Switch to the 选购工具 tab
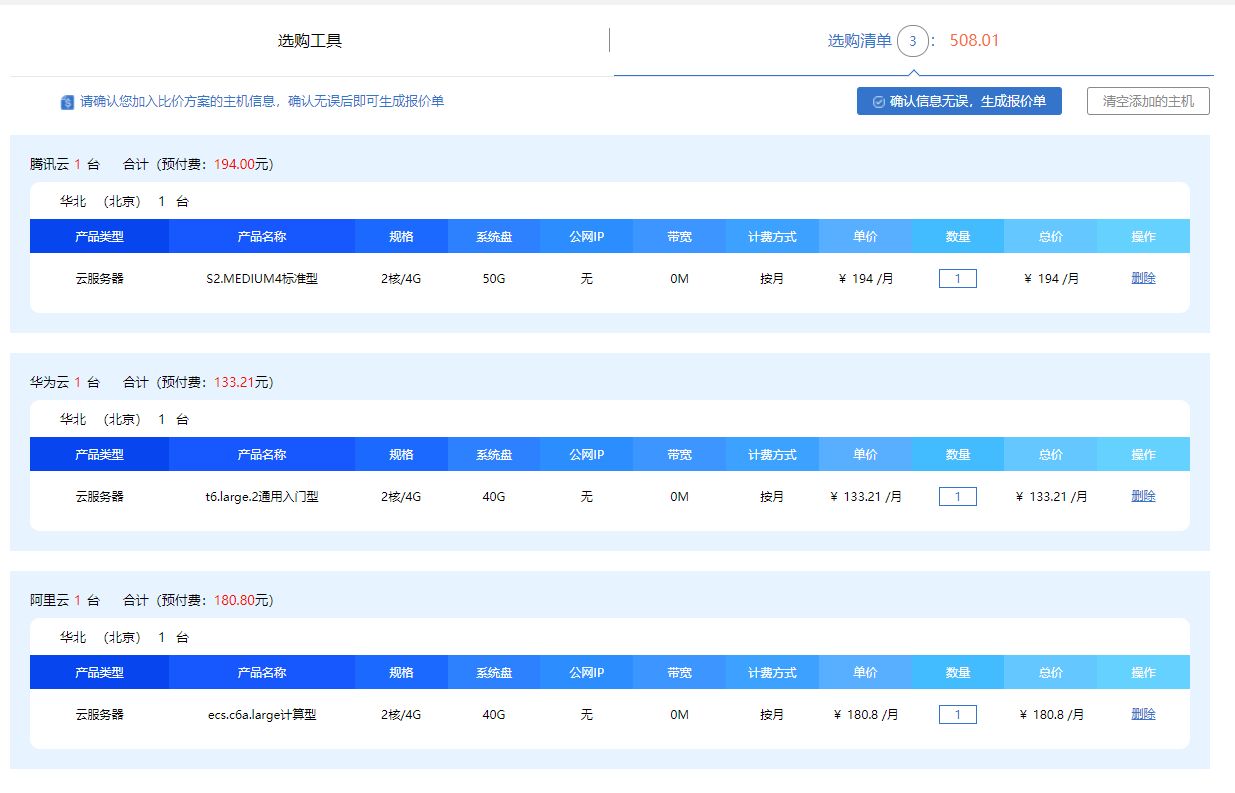 click(310, 41)
